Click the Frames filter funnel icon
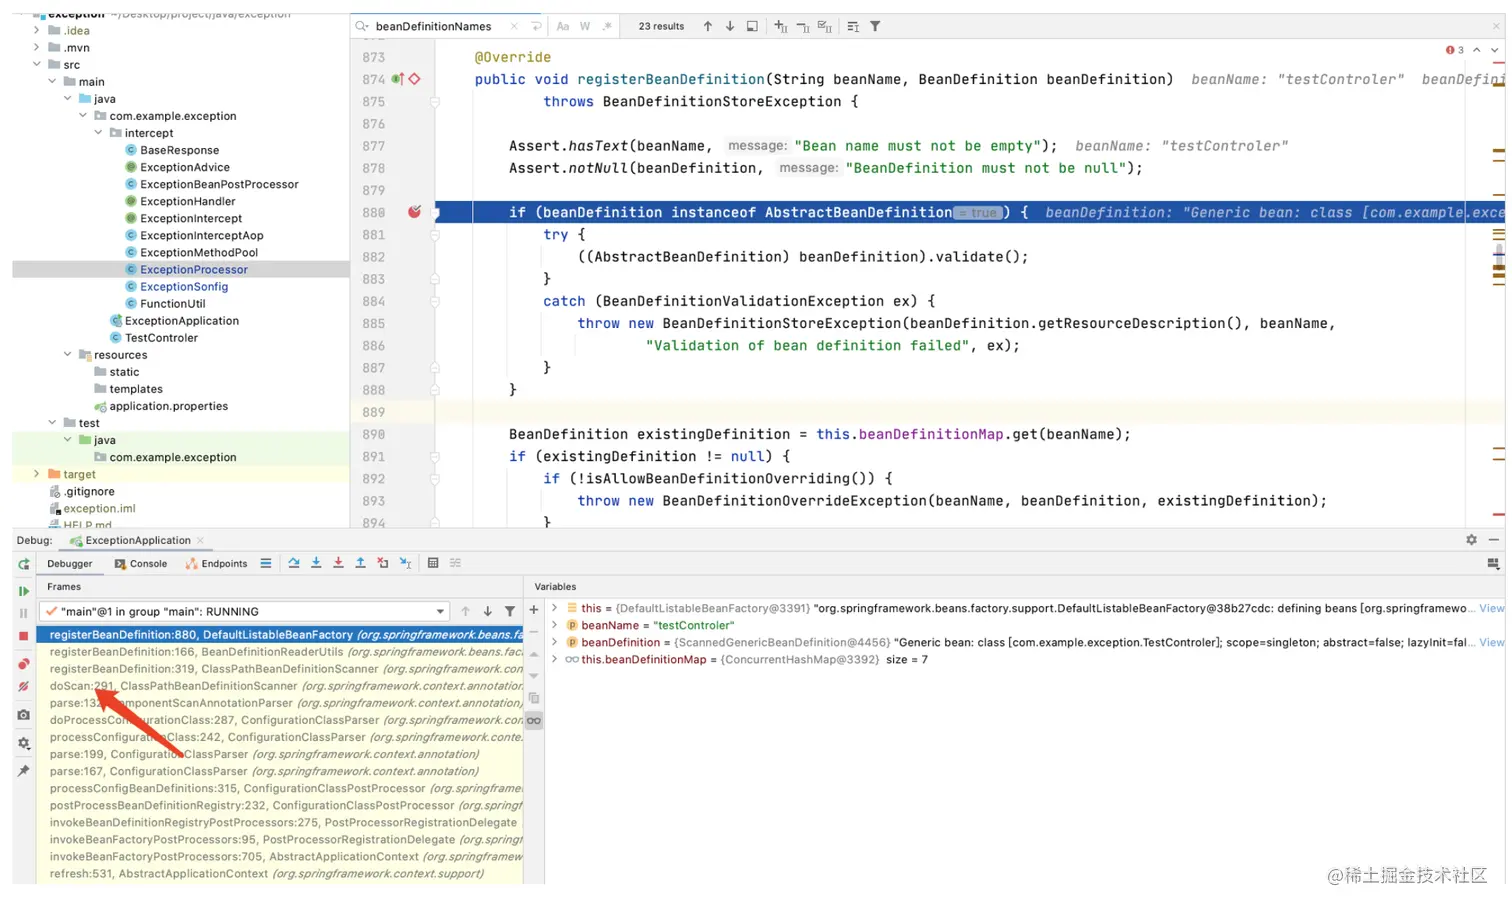1512x910 pixels. tap(510, 611)
